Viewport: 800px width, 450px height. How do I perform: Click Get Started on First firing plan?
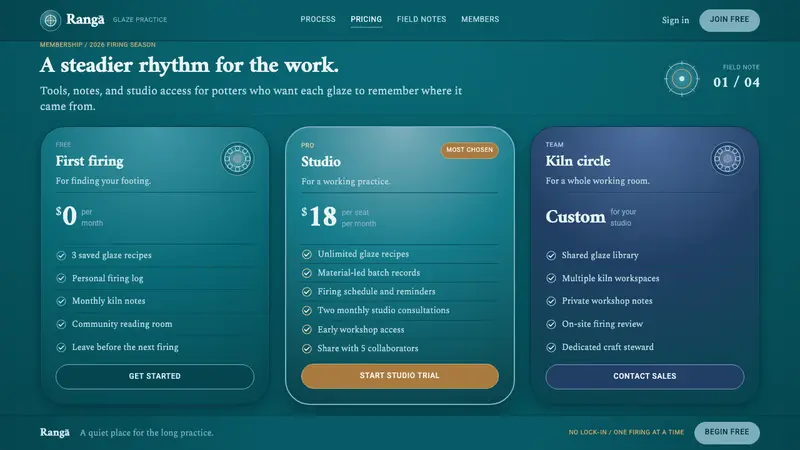point(155,377)
